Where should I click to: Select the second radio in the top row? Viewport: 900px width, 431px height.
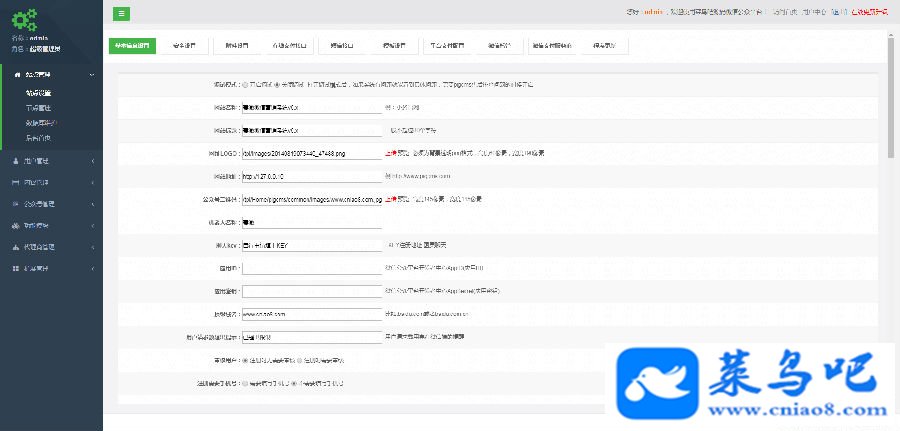277,84
